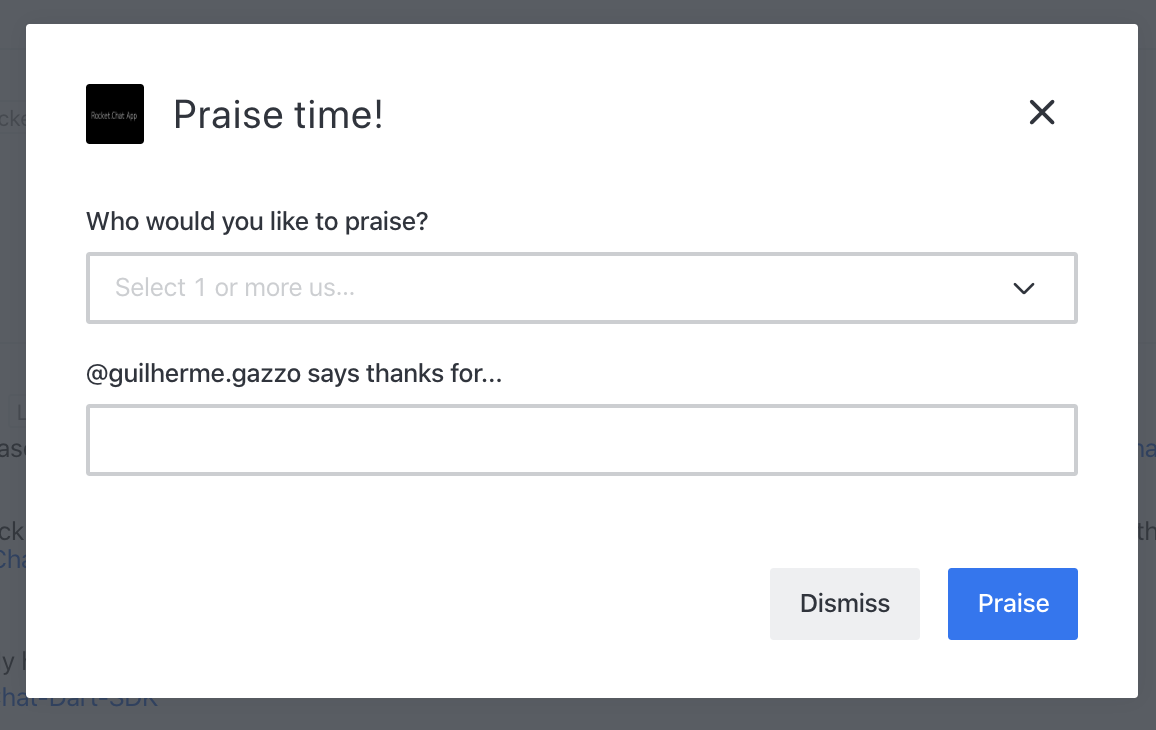The width and height of the screenshot is (1156, 730).
Task: Click the dimmed overlay above the modal
Action: point(578,11)
